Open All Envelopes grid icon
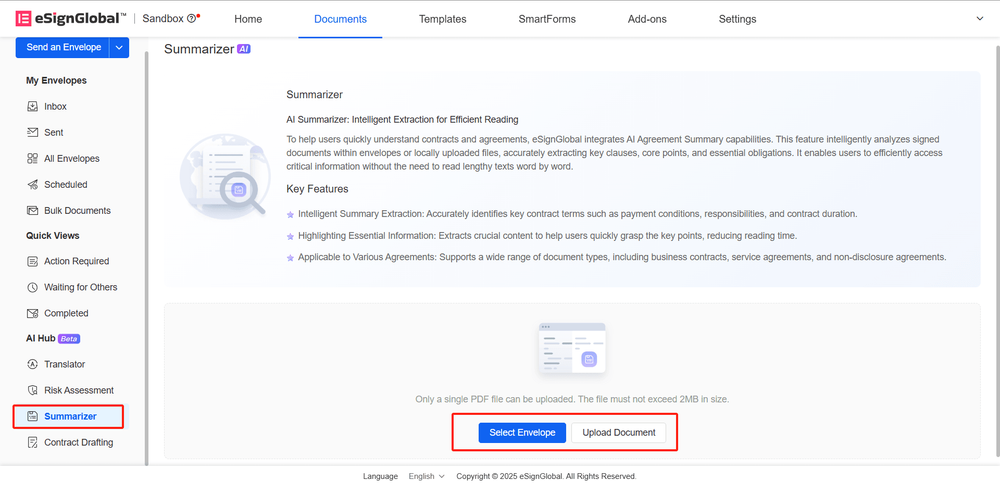The height and width of the screenshot is (486, 1000). (33, 158)
